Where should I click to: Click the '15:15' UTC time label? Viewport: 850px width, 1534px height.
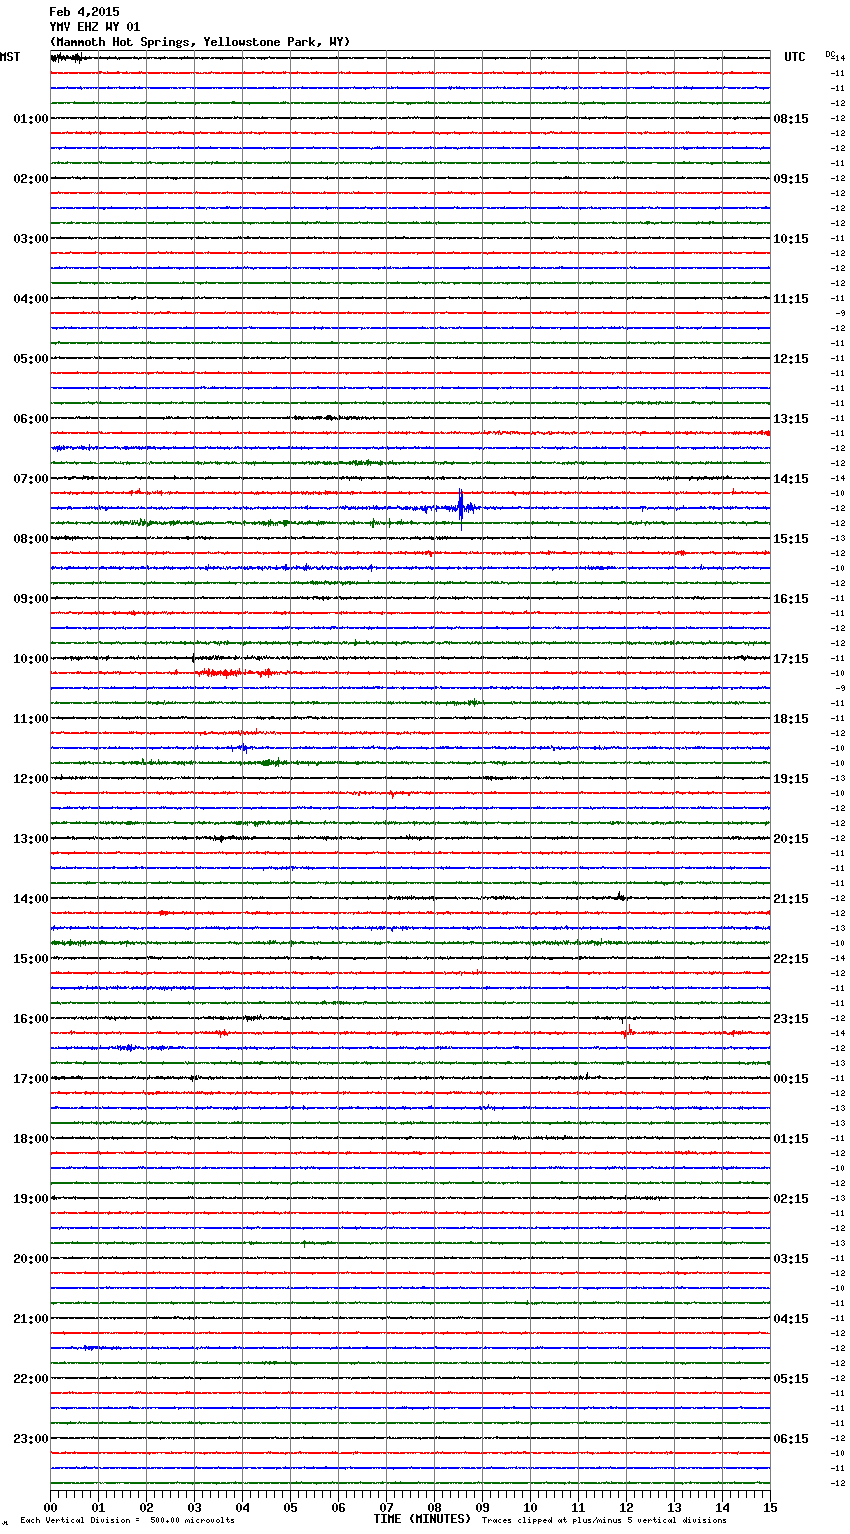point(791,539)
